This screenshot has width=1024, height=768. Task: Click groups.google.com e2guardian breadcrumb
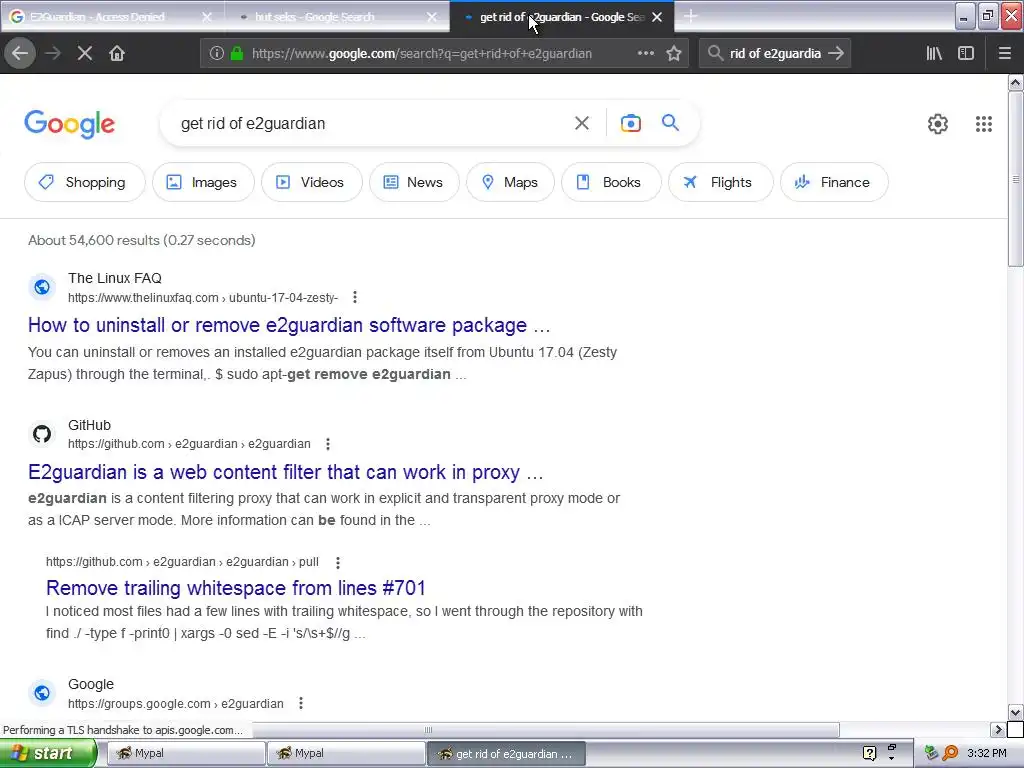(176, 704)
